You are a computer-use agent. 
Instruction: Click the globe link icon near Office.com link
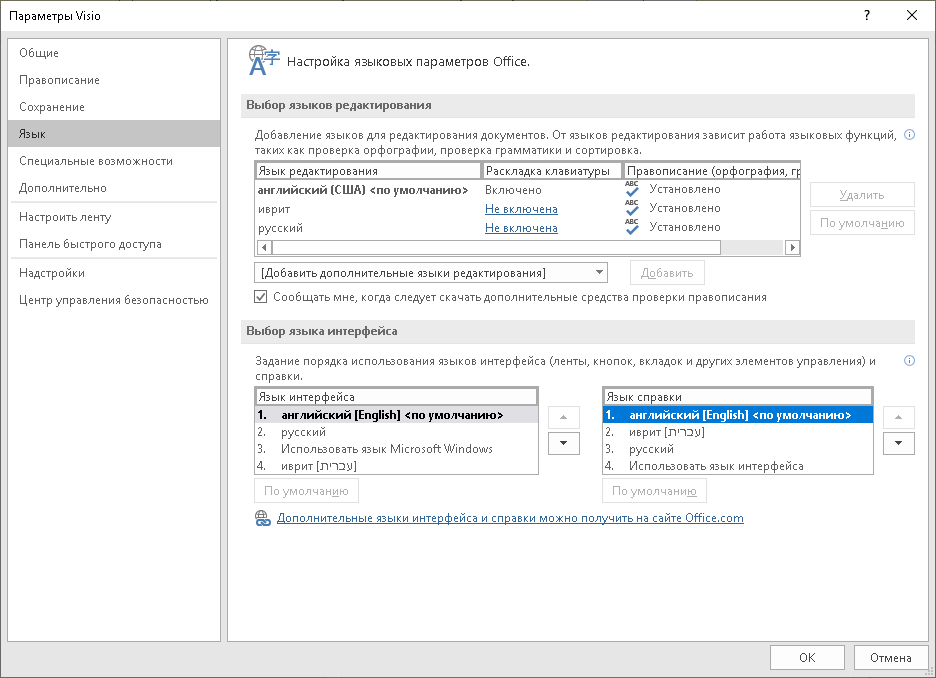(263, 518)
